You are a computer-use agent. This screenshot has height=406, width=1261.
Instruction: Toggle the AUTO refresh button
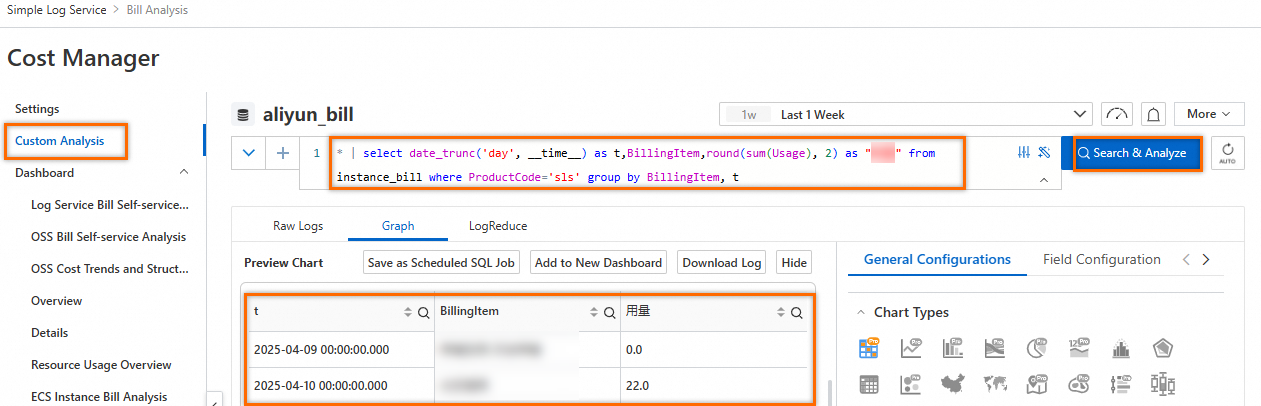point(1227,153)
